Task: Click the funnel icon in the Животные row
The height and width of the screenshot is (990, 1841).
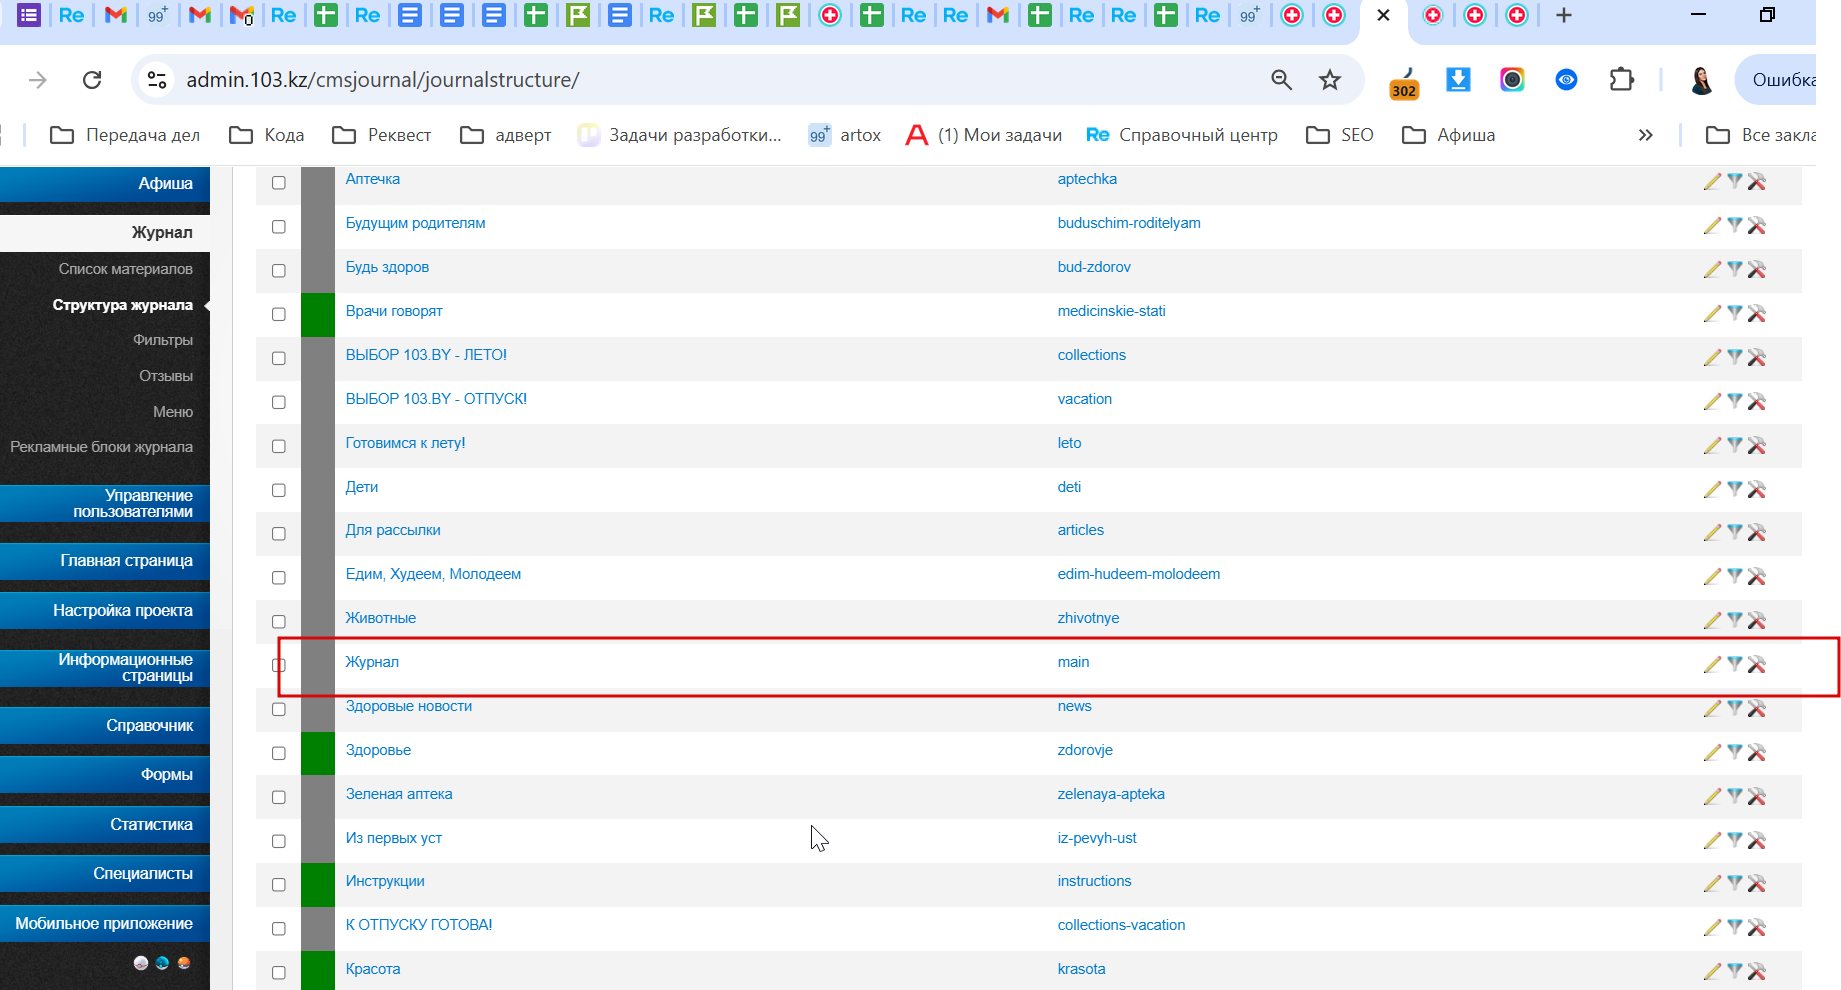Action: (x=1735, y=620)
